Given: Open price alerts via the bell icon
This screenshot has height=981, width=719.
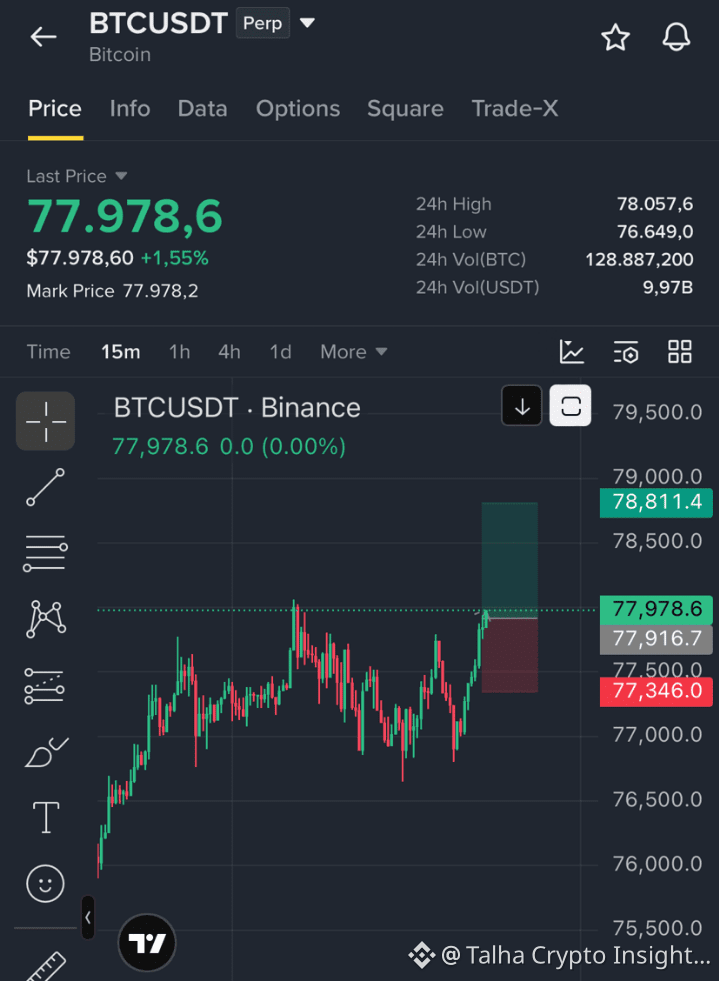Looking at the screenshot, I should pos(676,38).
